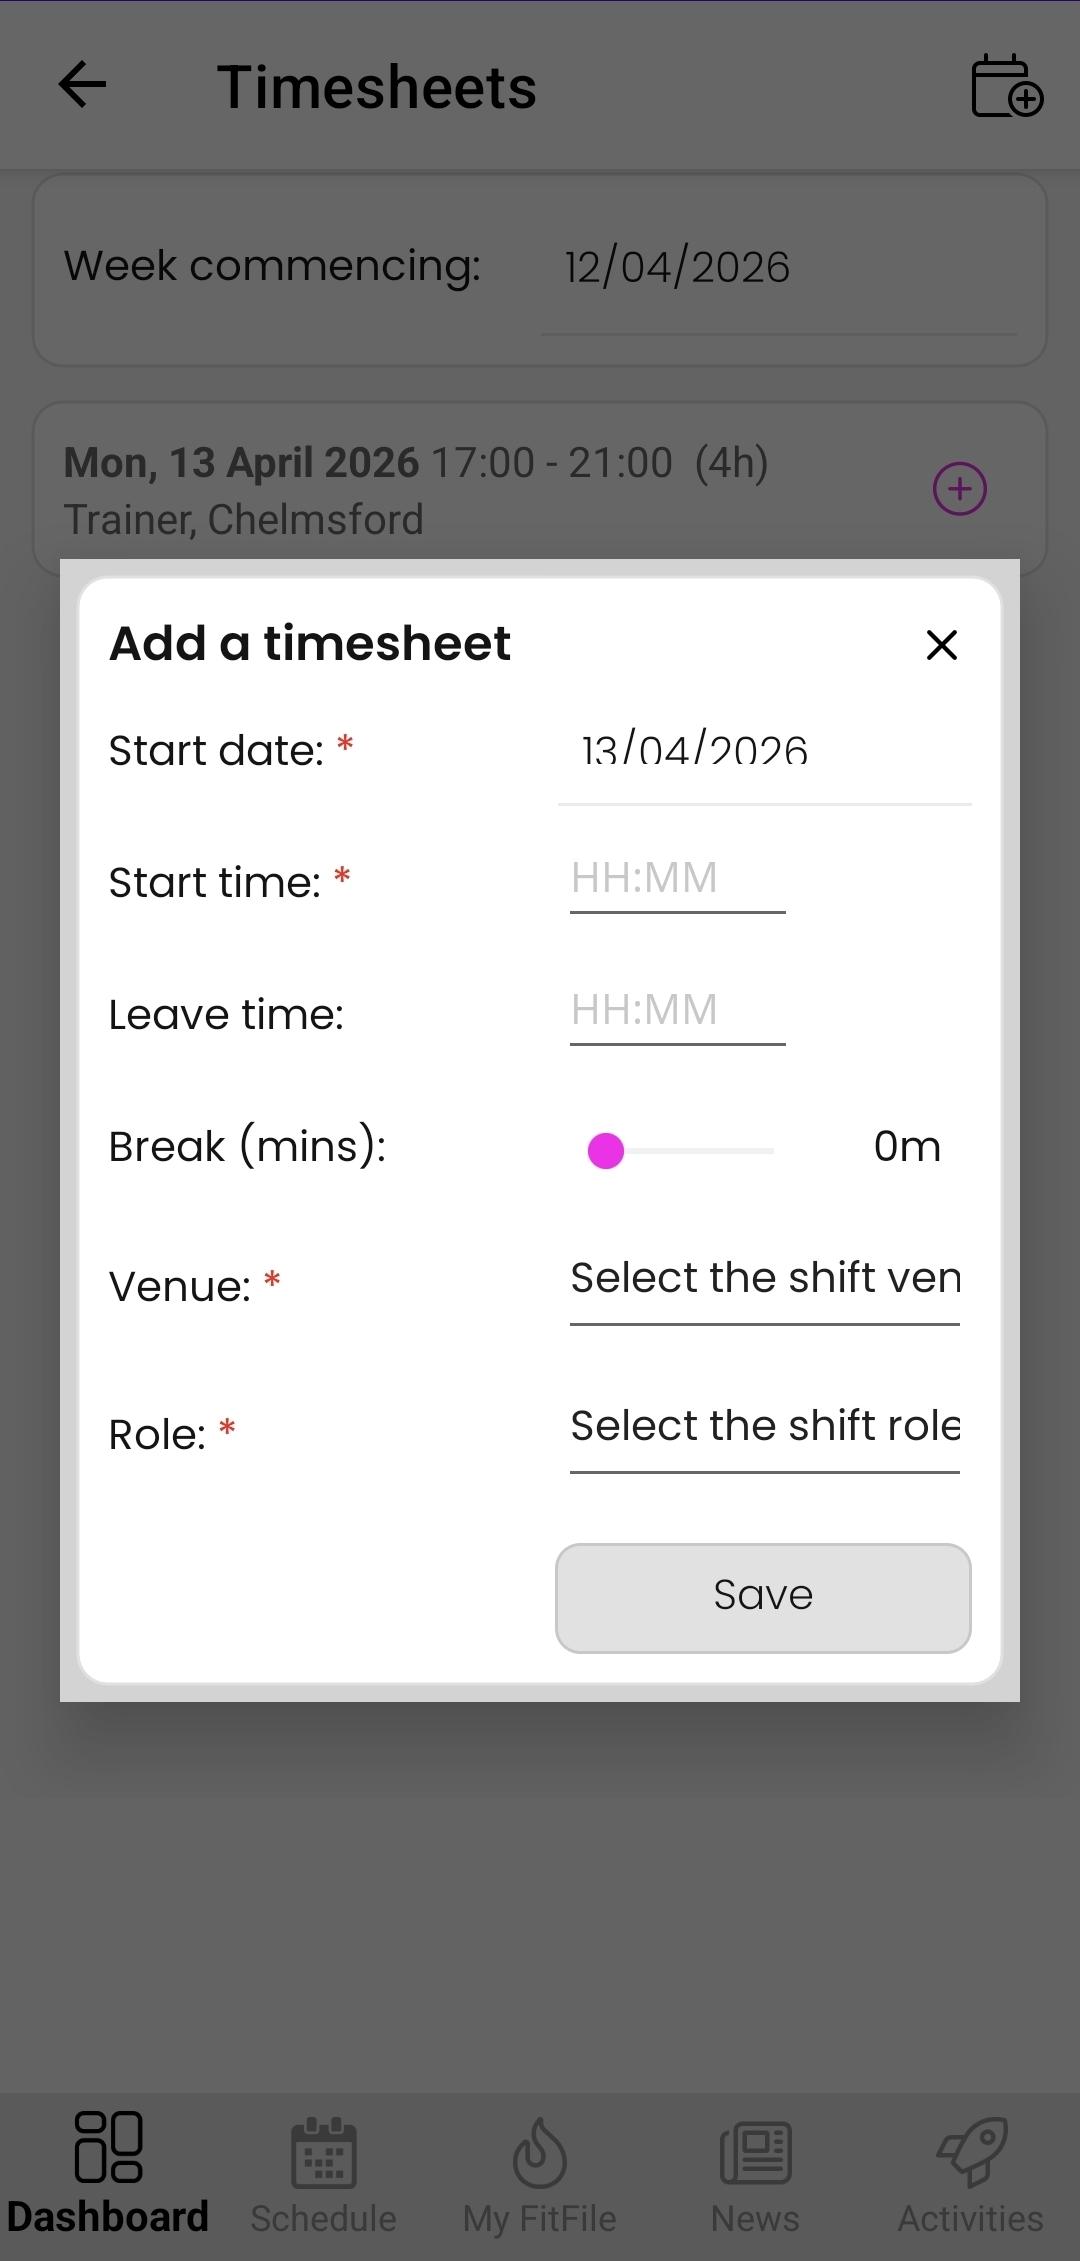Open the My FitFile tab
This screenshot has width=1080, height=2261.
tap(539, 2171)
